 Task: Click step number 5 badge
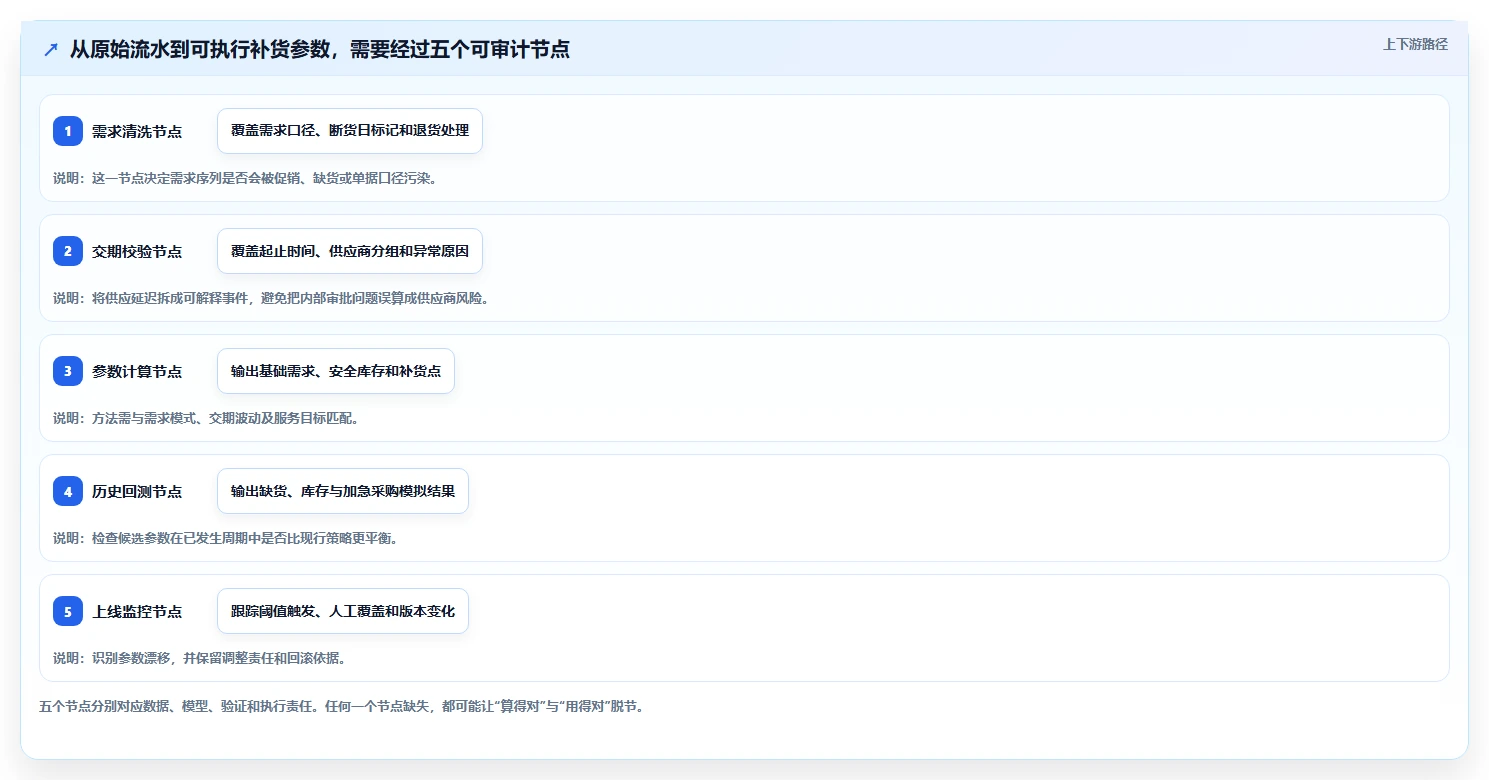[x=68, y=611]
